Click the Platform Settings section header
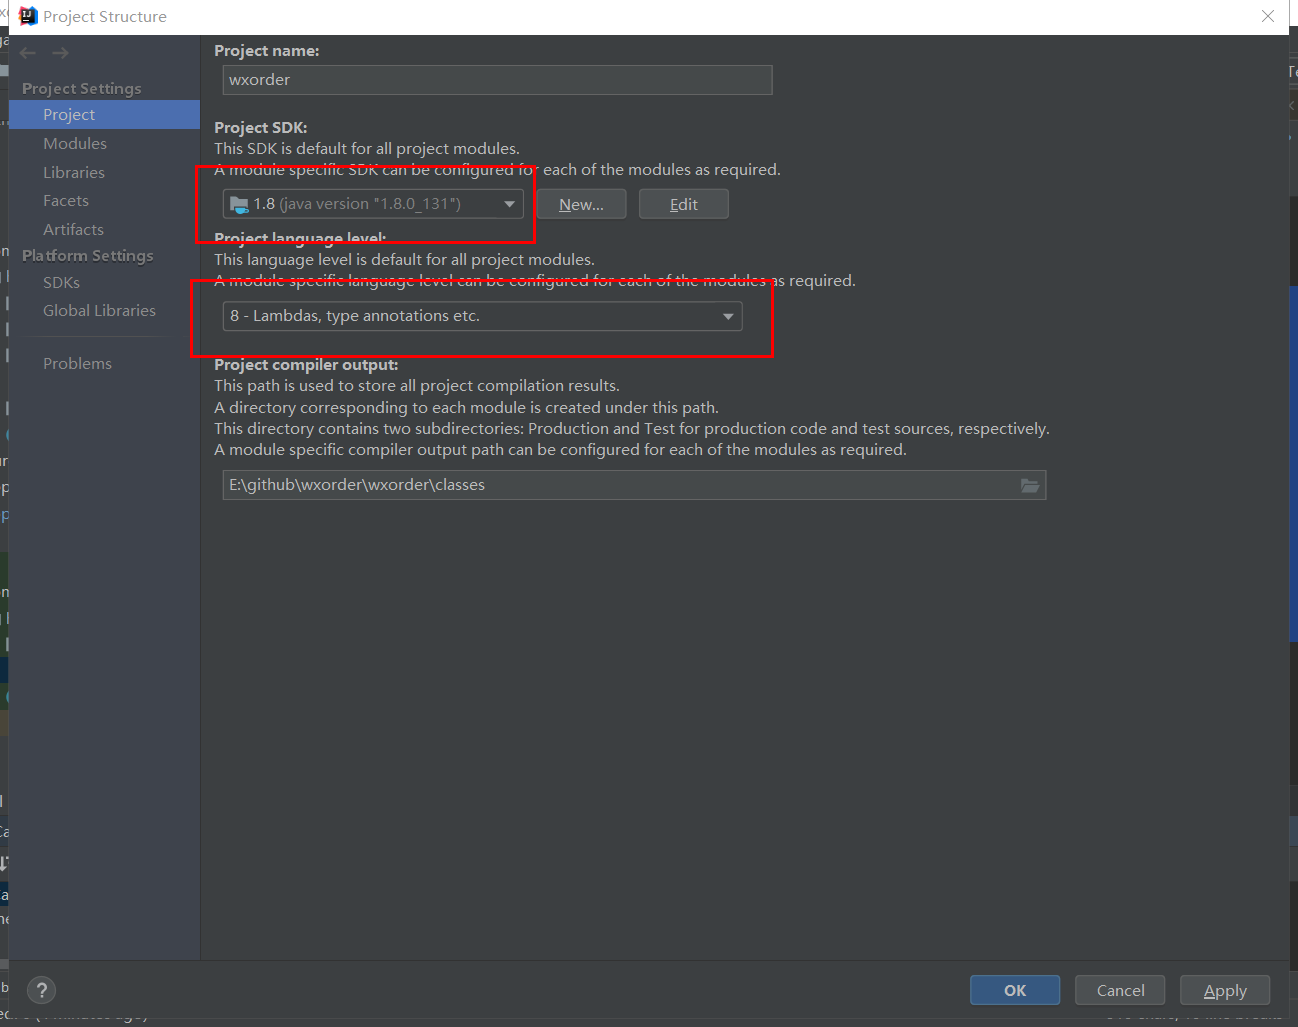This screenshot has height=1027, width=1298. (88, 256)
